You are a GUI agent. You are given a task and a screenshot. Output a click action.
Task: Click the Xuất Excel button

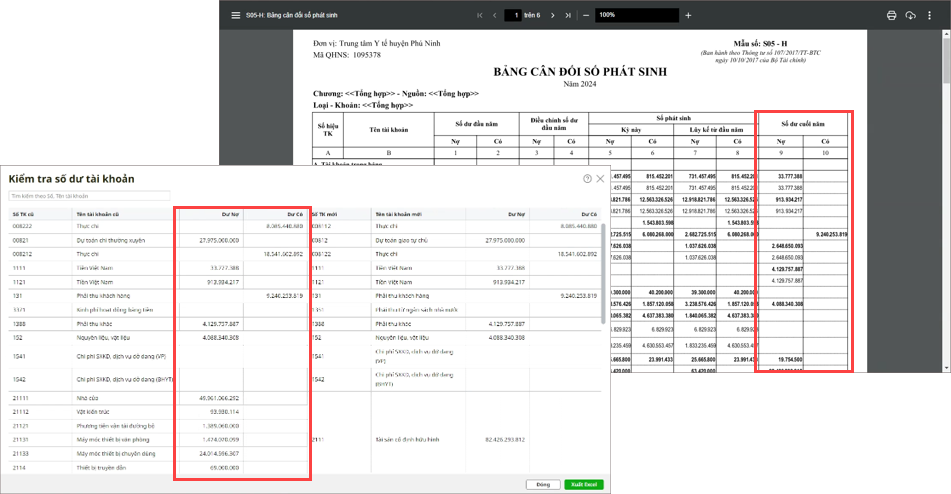coord(582,484)
